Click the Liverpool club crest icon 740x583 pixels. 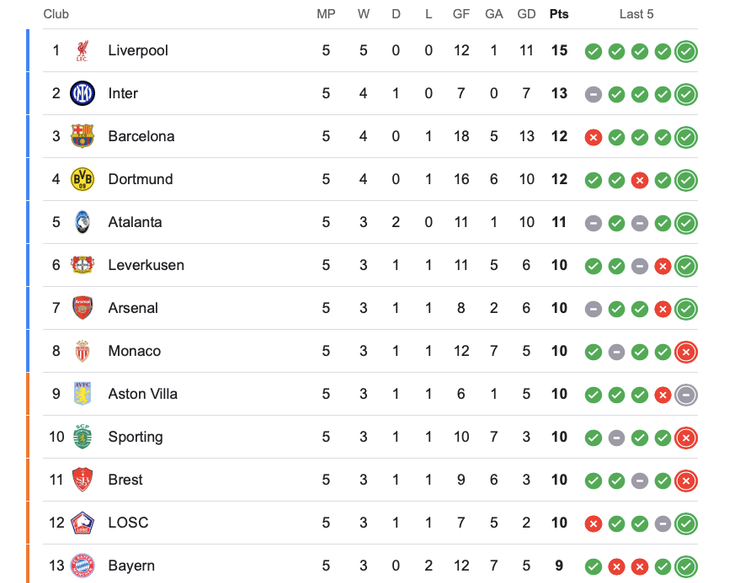click(82, 51)
